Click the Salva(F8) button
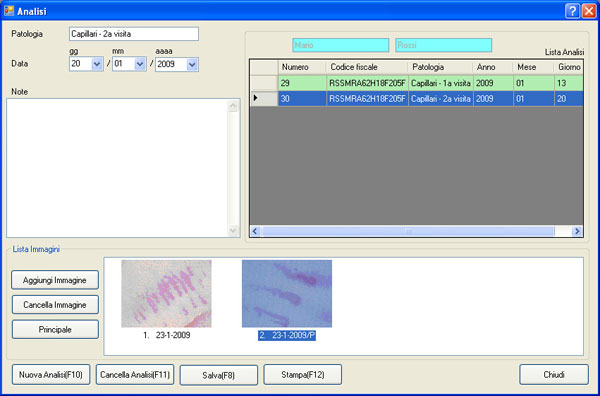The width and height of the screenshot is (600, 396). coord(218,375)
